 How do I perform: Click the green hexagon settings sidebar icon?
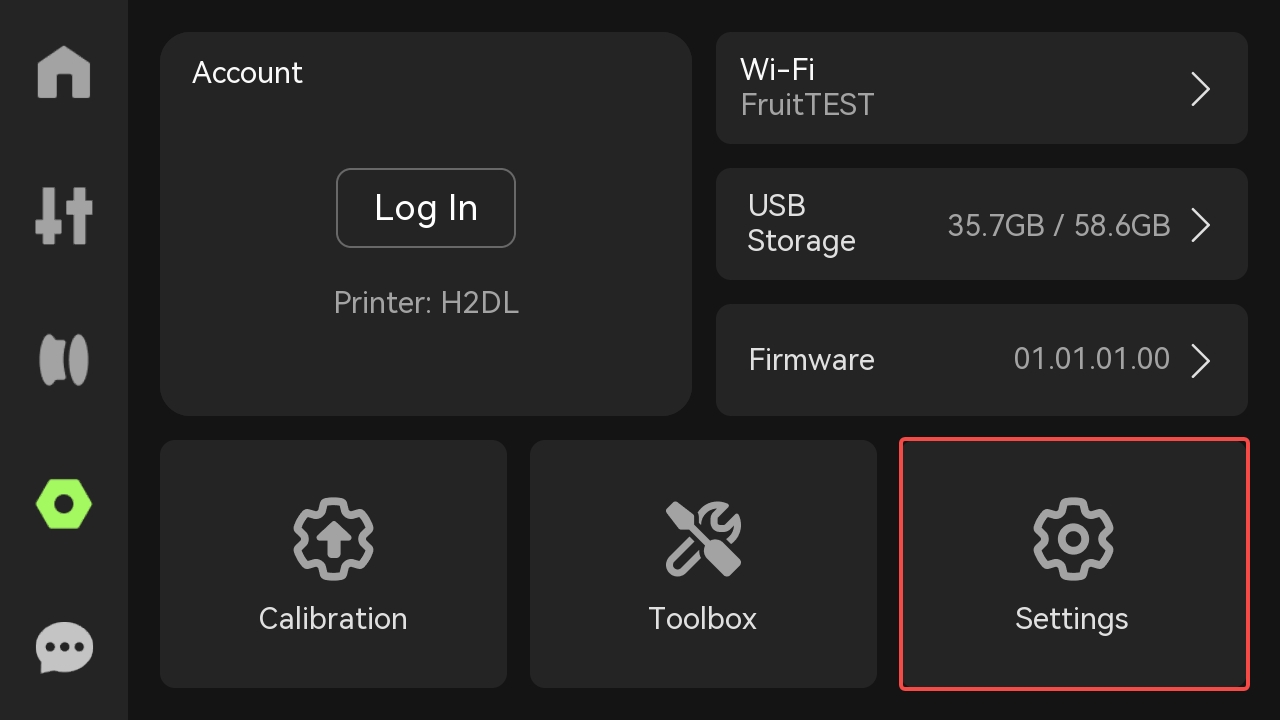click(x=63, y=503)
